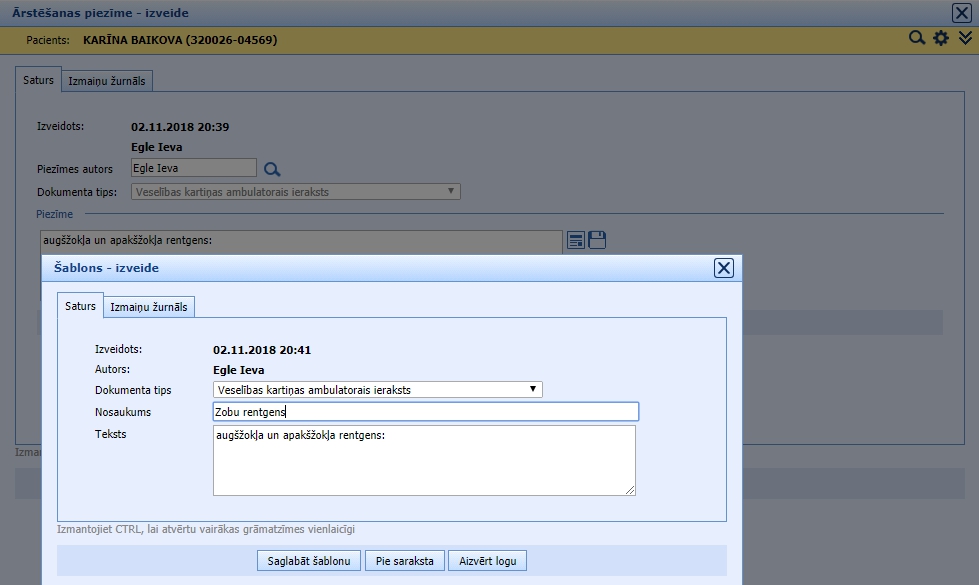Open Izmaiņu žurnāls tab in Šablons dialog

(x=149, y=307)
